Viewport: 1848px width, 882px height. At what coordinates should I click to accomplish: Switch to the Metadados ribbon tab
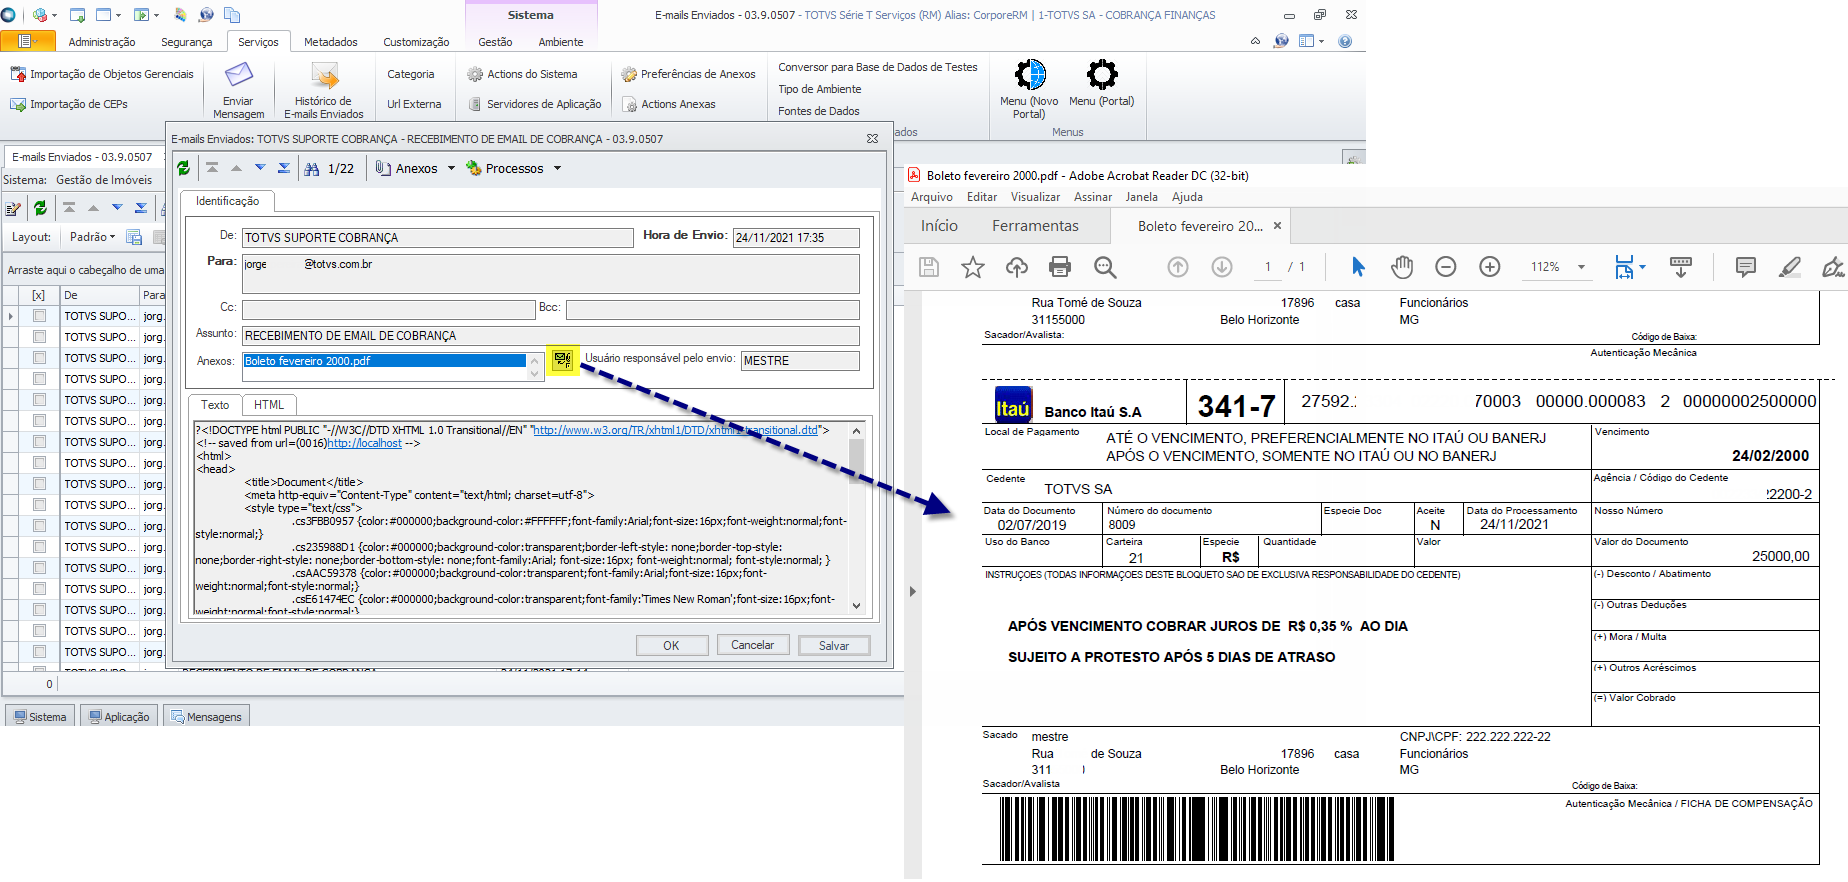330,42
